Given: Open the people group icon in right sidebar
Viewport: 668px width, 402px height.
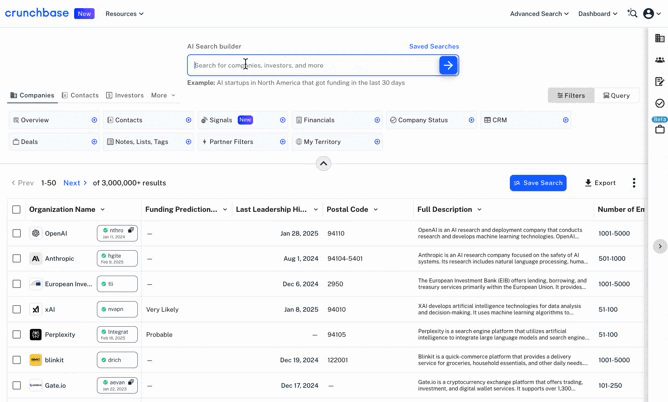Looking at the screenshot, I should coord(659,60).
